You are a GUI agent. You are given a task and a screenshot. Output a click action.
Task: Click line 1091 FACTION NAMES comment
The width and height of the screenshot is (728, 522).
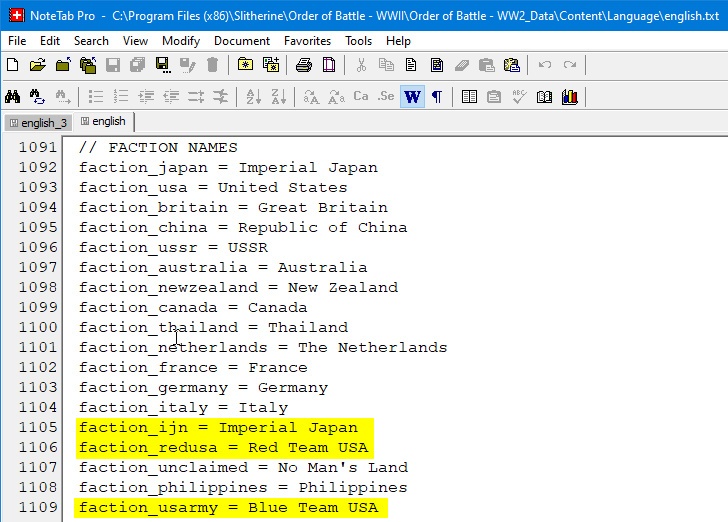158,148
